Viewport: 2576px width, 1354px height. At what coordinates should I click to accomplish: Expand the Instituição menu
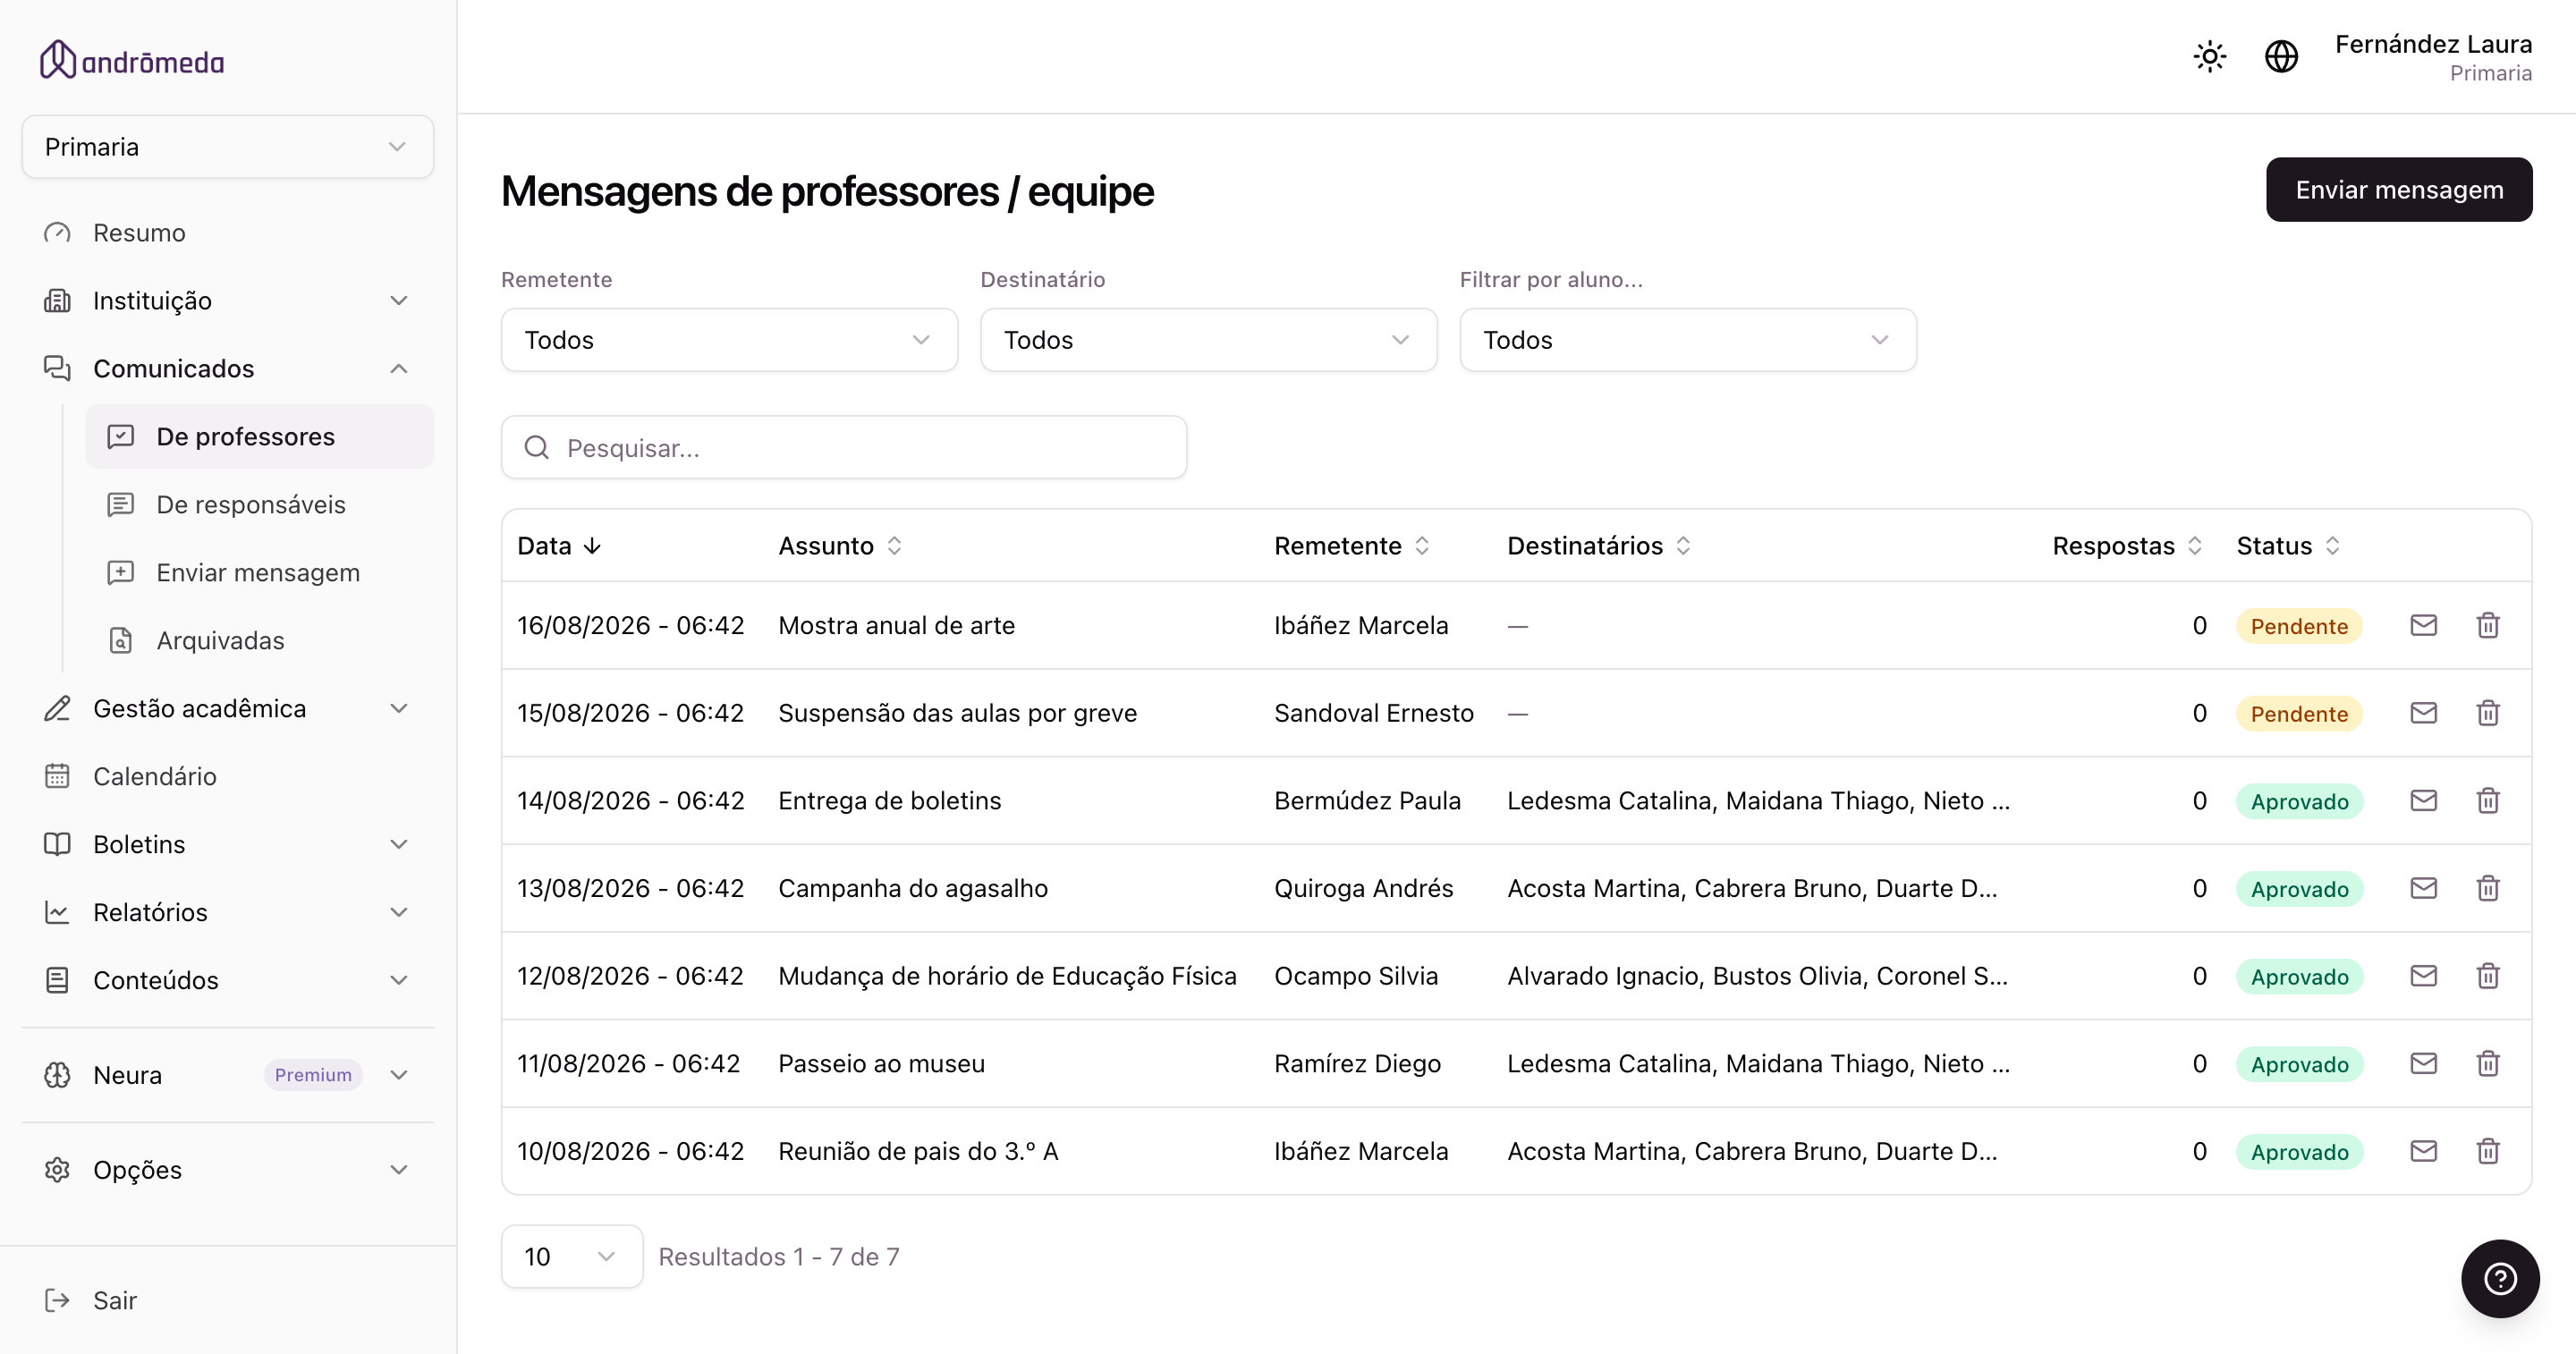228,301
